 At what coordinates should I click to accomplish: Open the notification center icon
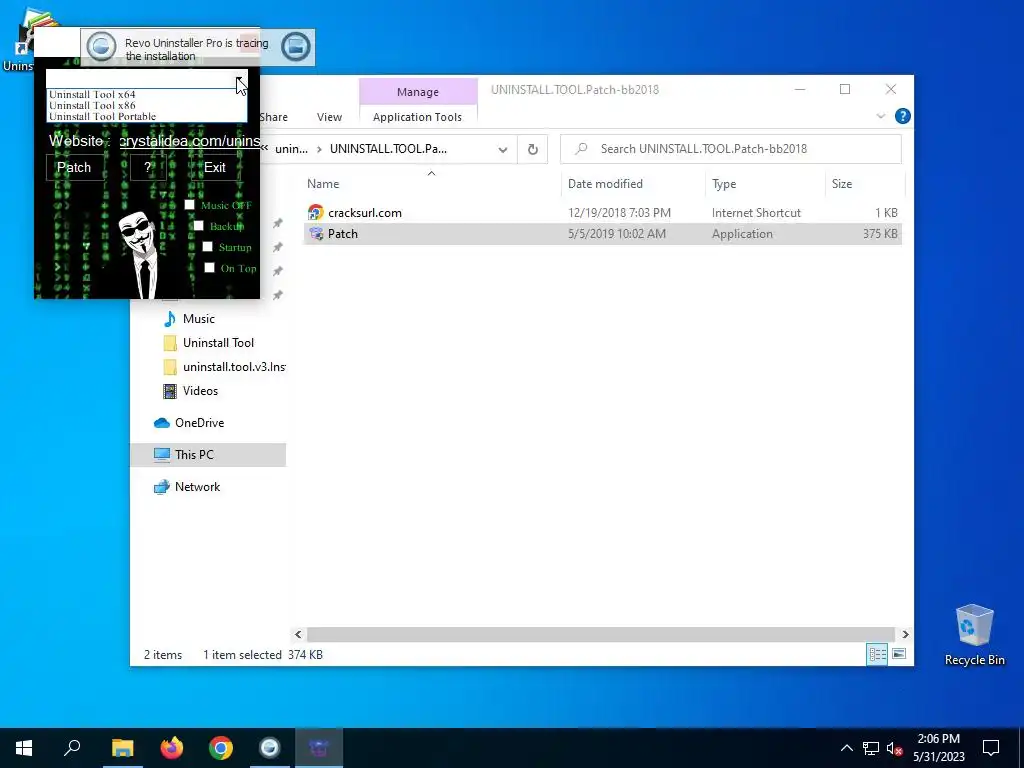click(x=991, y=748)
